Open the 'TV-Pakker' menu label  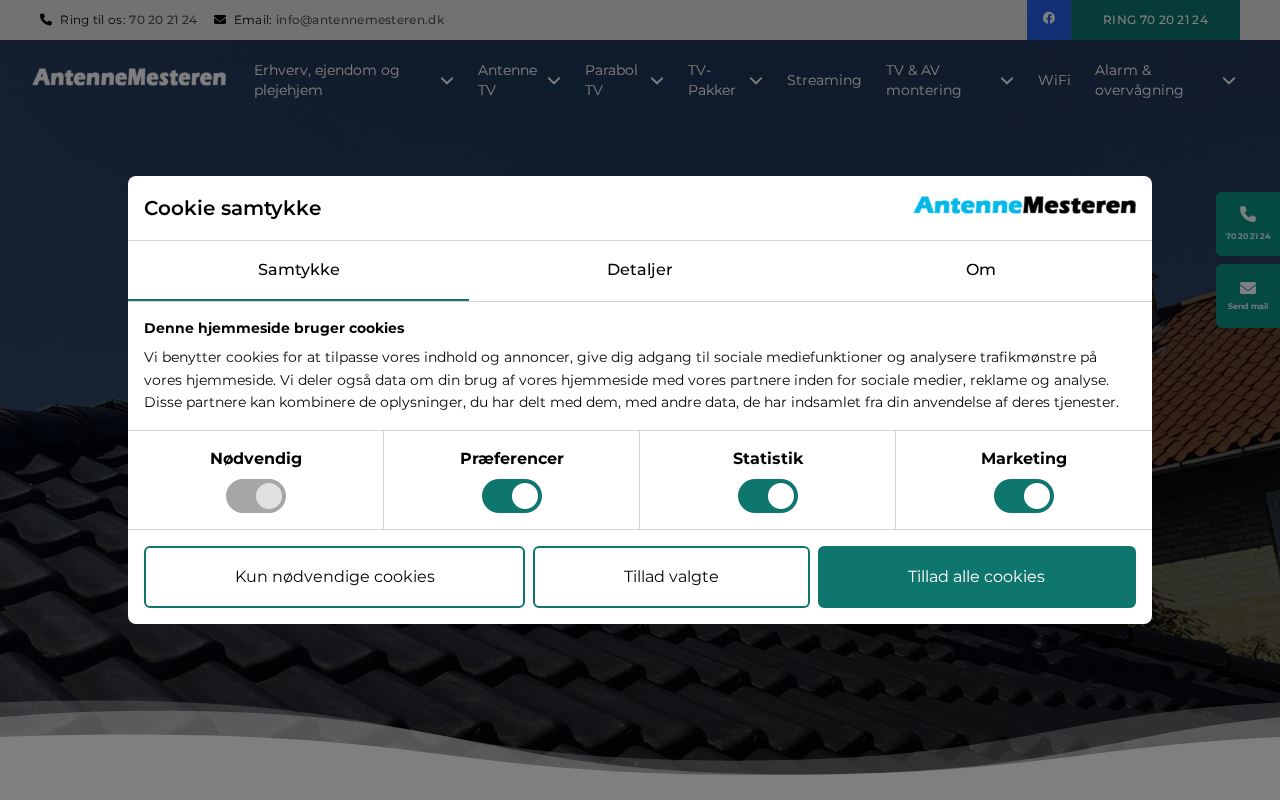click(x=712, y=80)
